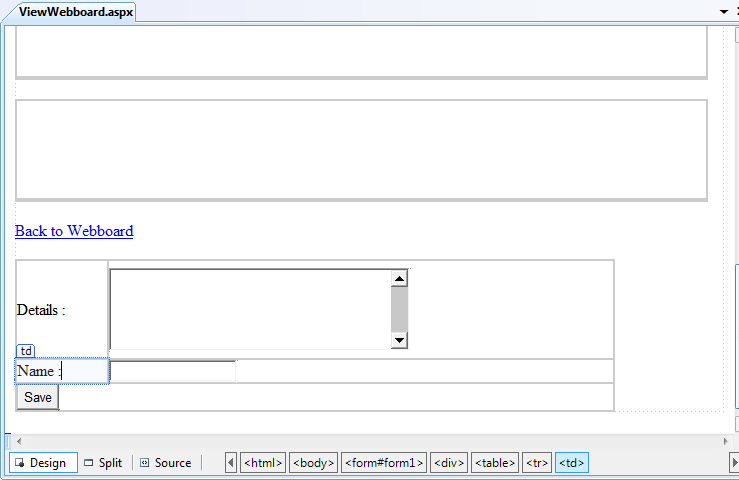This screenshot has width=739, height=480.
Task: Select the <body> tag in breadcrumb
Action: pyautogui.click(x=313, y=463)
